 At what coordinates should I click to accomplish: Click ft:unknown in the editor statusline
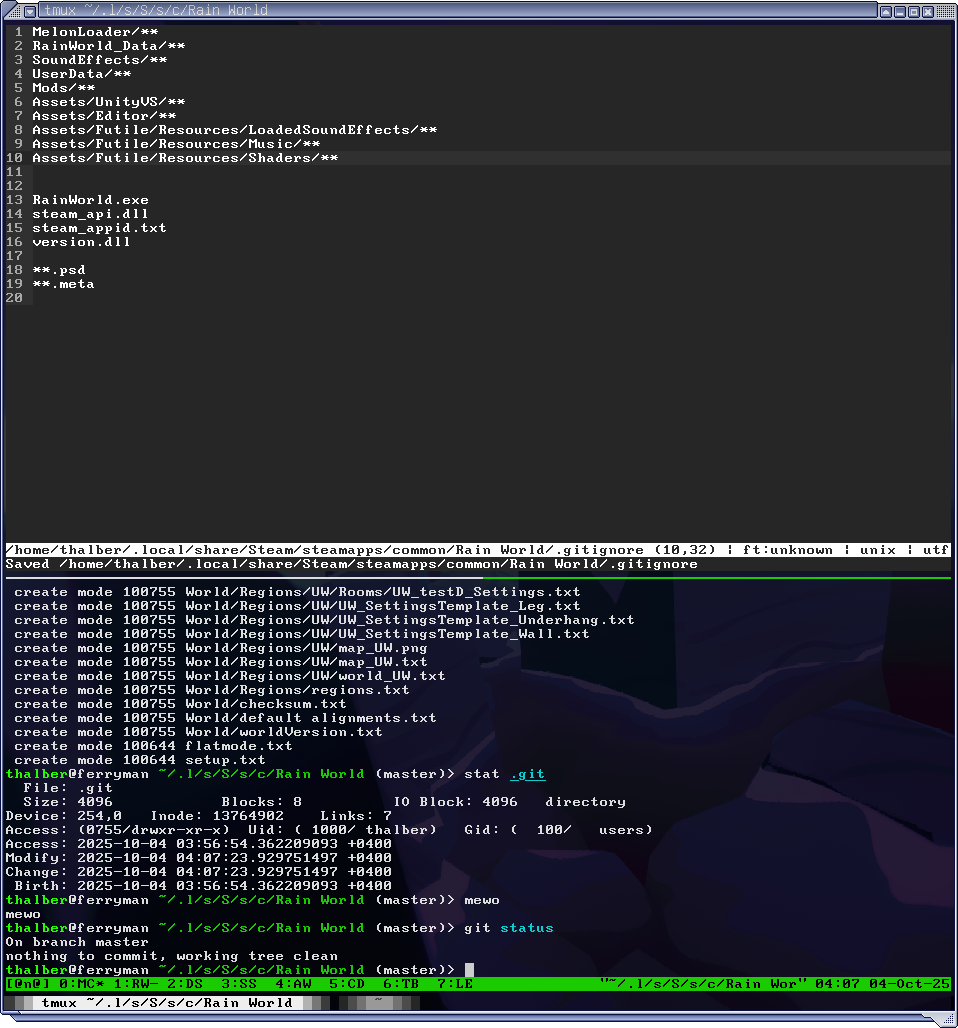pyautogui.click(x=790, y=548)
